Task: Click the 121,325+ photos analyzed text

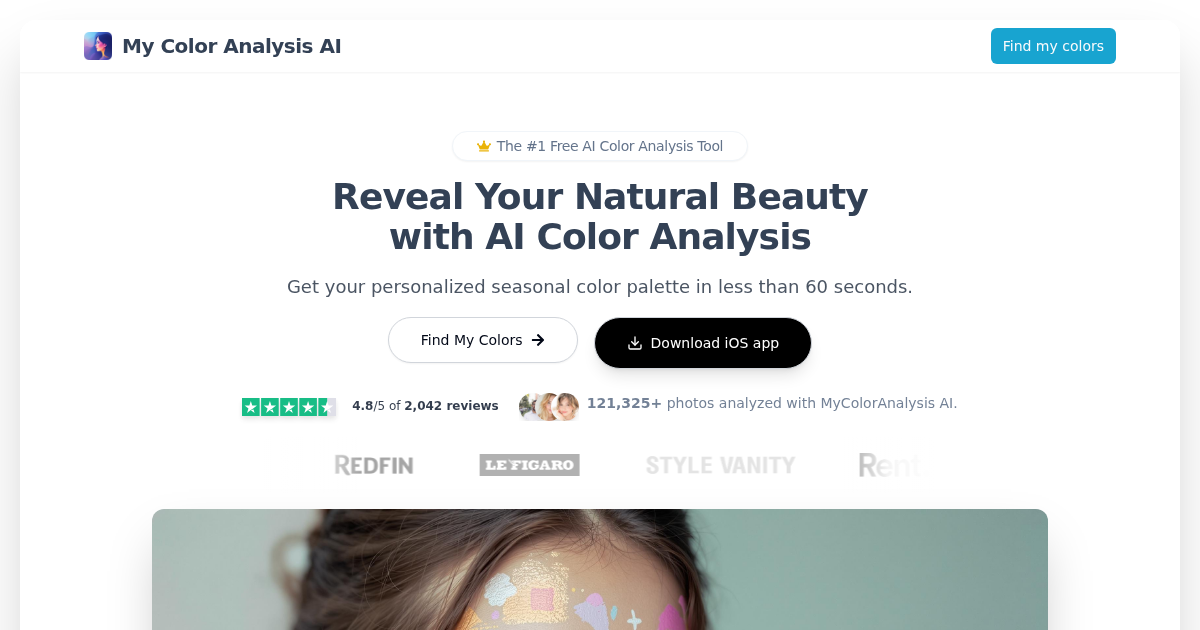Action: coord(772,403)
